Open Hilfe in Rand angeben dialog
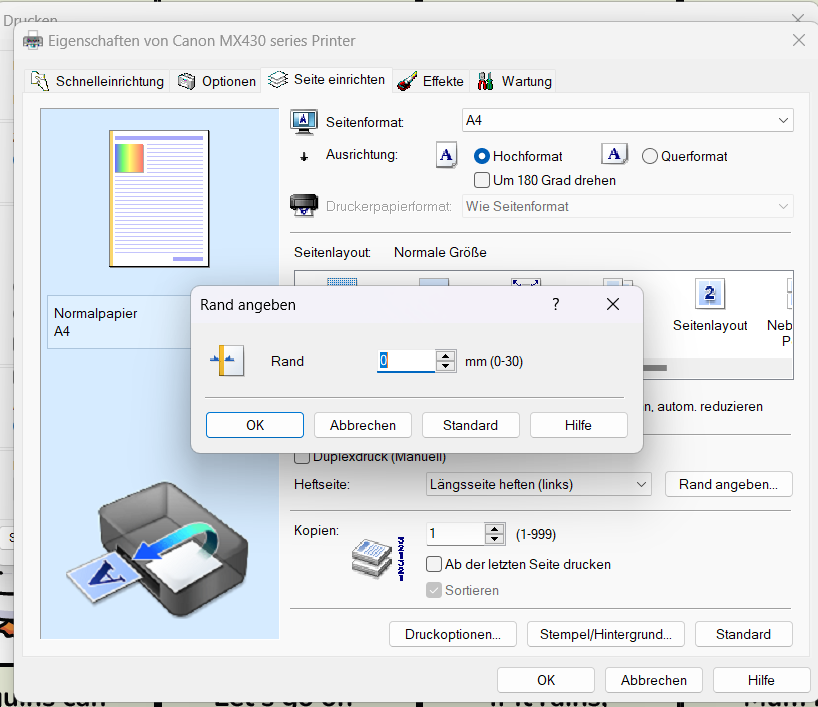Screen dimensions: 818x707 [579, 425]
